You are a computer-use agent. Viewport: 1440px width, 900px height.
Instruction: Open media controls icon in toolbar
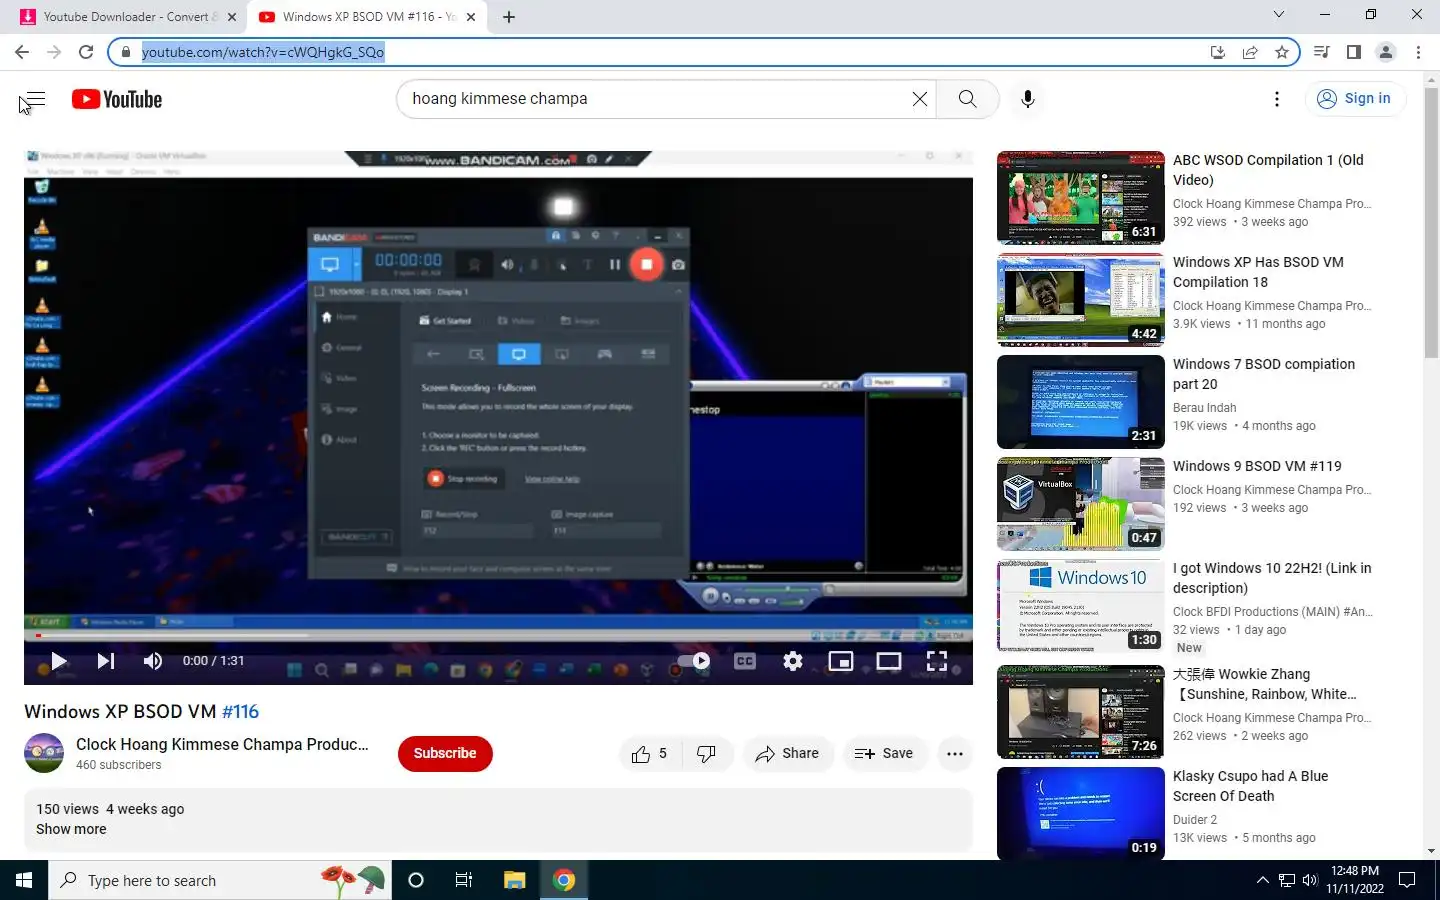pyautogui.click(x=1322, y=52)
